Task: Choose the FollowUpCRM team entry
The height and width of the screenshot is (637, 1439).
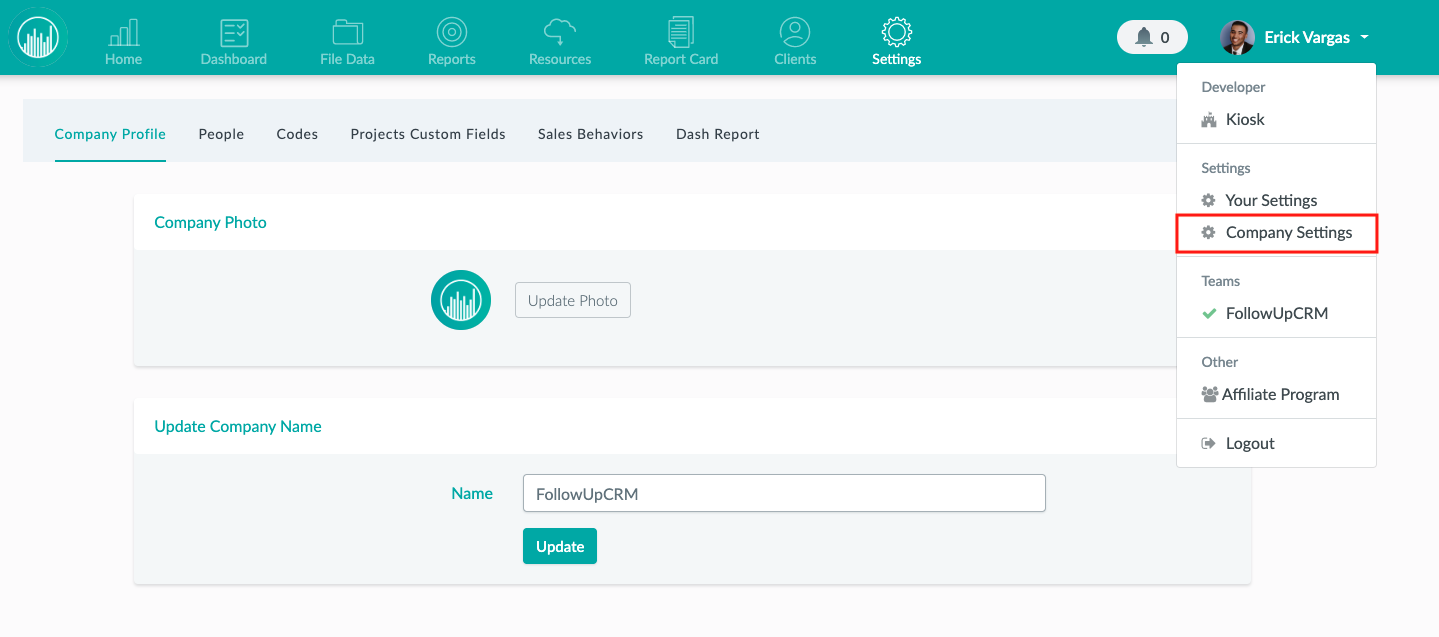Action: point(1276,313)
